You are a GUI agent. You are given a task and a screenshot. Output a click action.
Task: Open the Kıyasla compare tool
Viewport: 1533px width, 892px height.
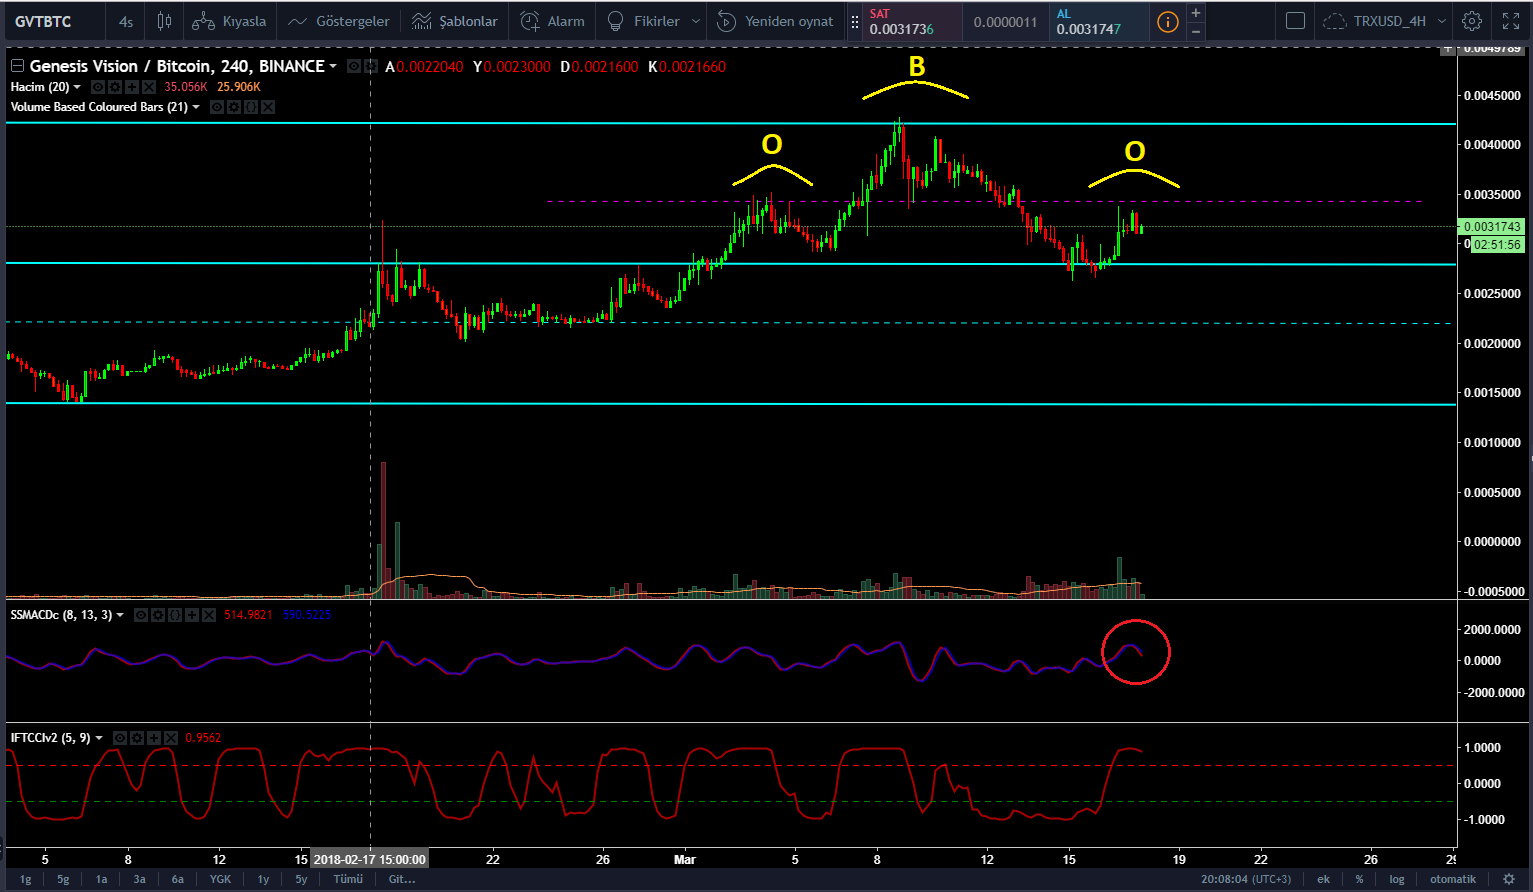229,21
